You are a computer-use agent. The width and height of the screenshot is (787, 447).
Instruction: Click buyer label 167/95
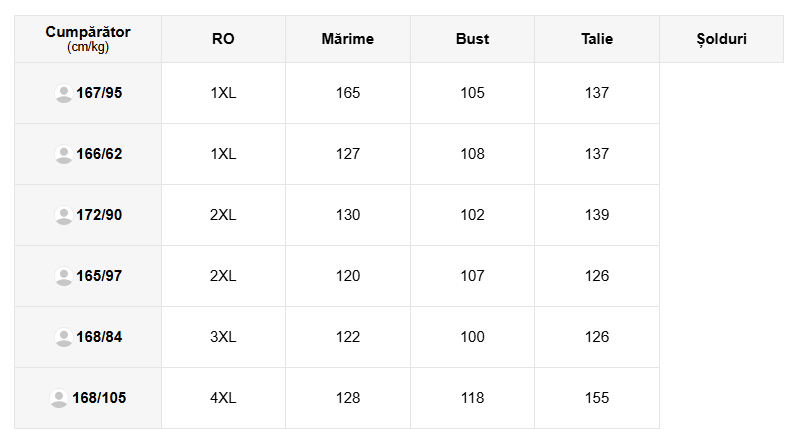99,93
